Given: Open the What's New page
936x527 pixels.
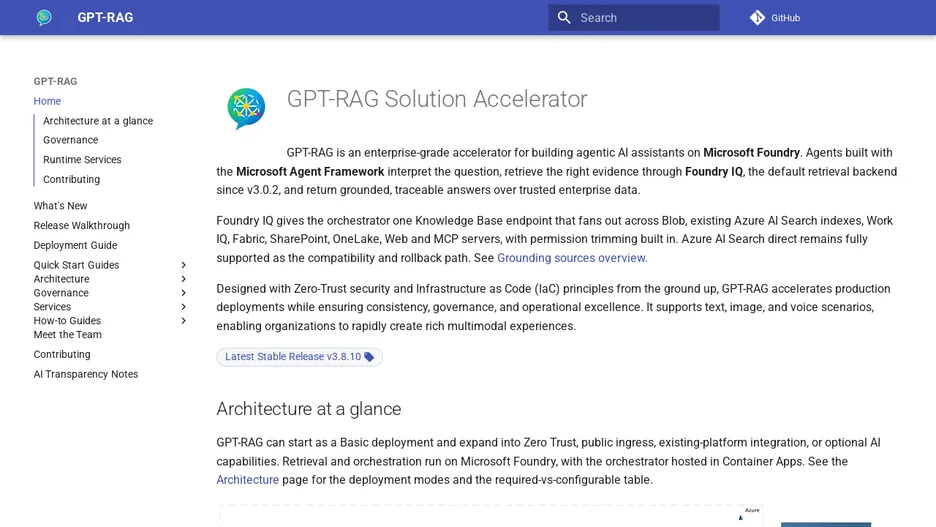Looking at the screenshot, I should (x=60, y=205).
